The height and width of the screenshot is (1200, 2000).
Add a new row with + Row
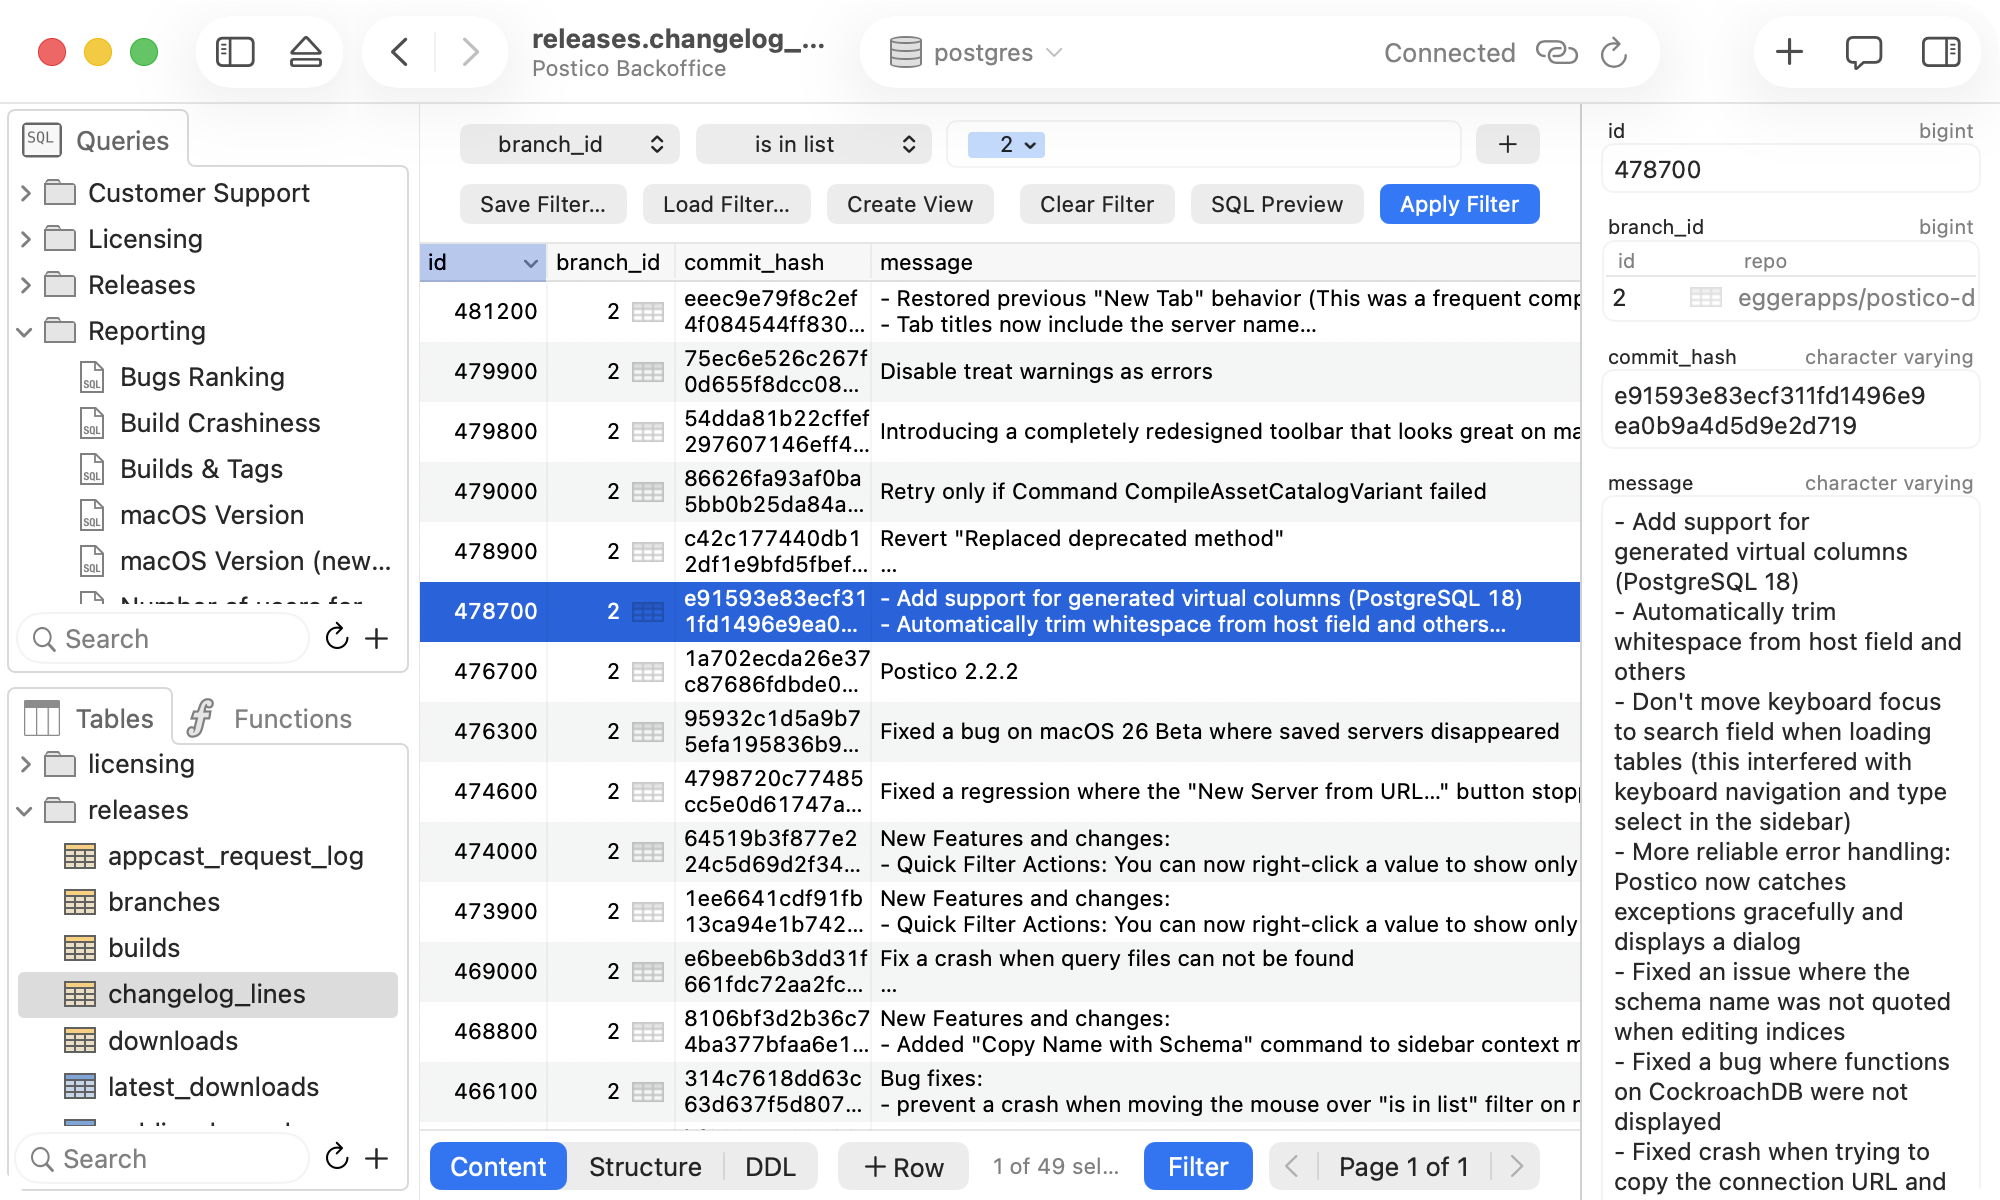(904, 1166)
